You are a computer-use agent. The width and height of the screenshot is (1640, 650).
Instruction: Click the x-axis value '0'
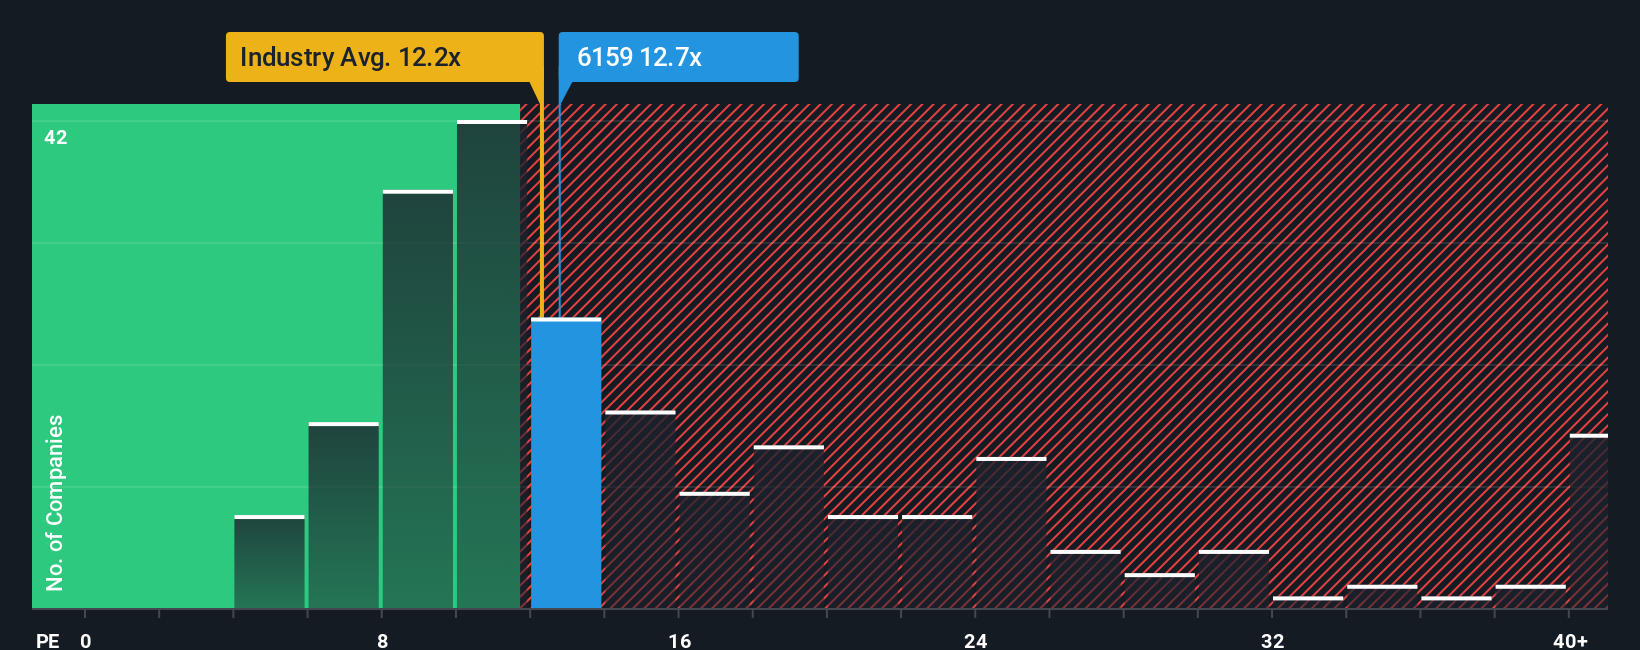tap(86, 640)
